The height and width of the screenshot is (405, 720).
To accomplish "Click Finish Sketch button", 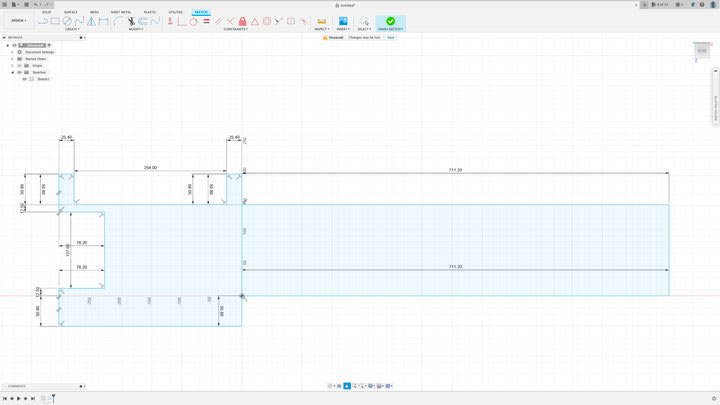I will click(391, 23).
